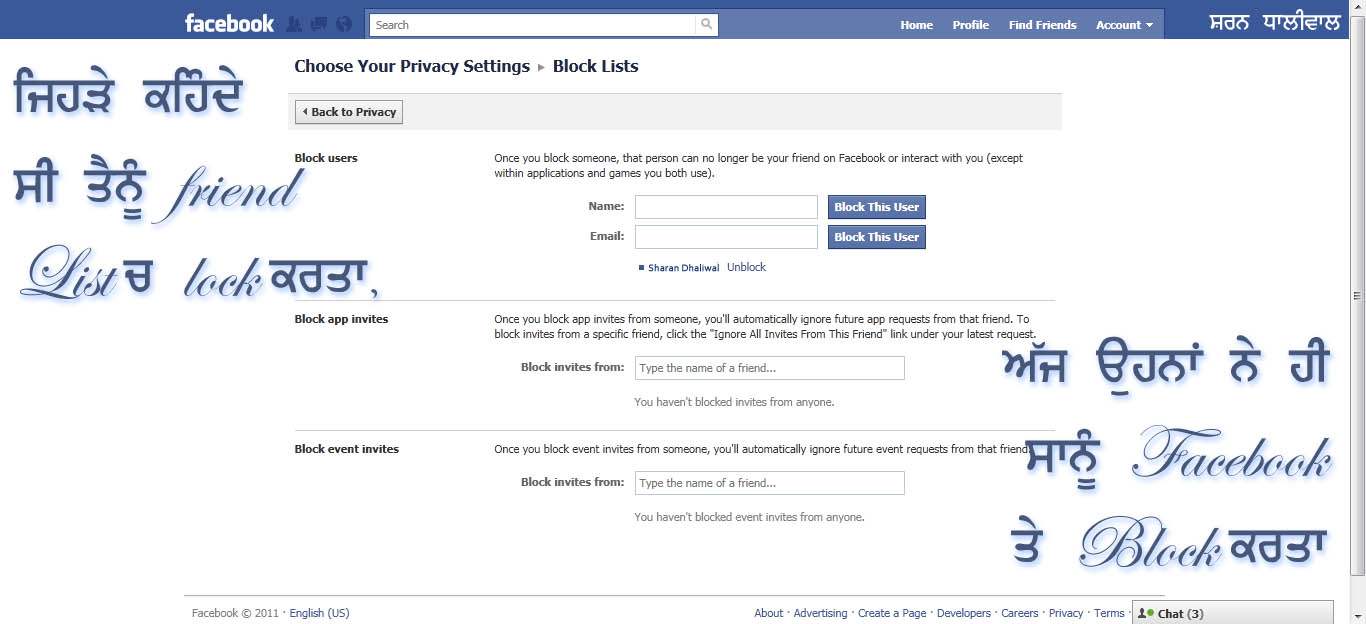
Task: Open the Terms footer link
Action: [x=1109, y=613]
